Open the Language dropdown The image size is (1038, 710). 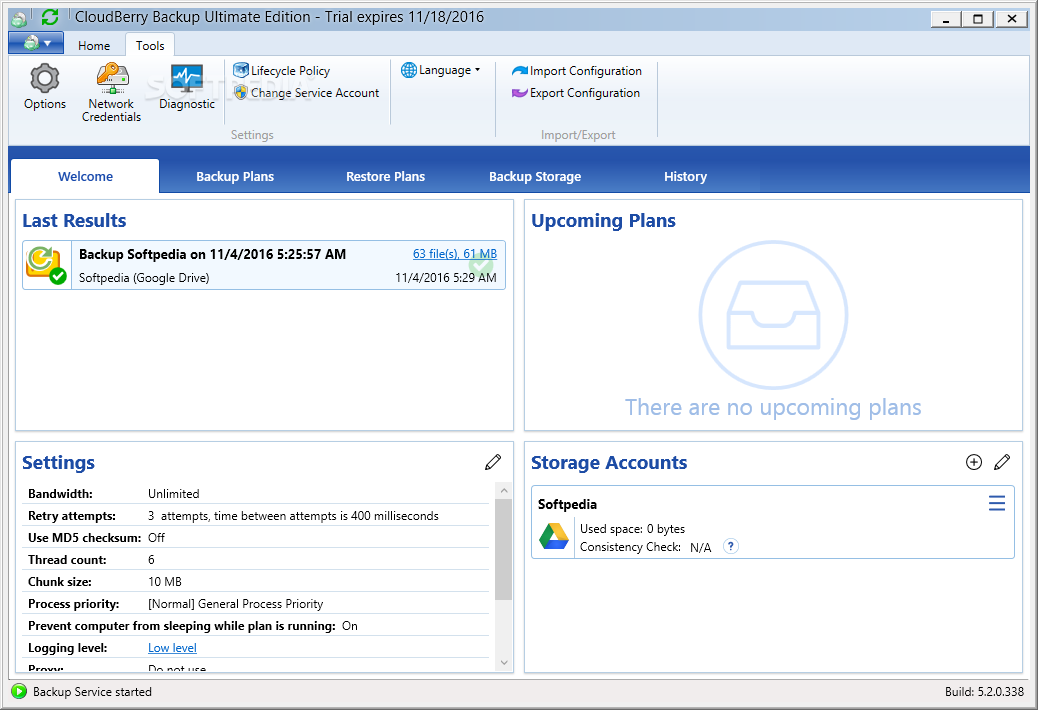click(x=441, y=70)
